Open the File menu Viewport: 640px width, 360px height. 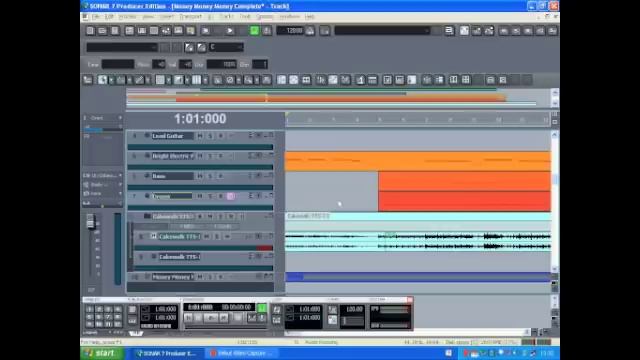point(96,17)
